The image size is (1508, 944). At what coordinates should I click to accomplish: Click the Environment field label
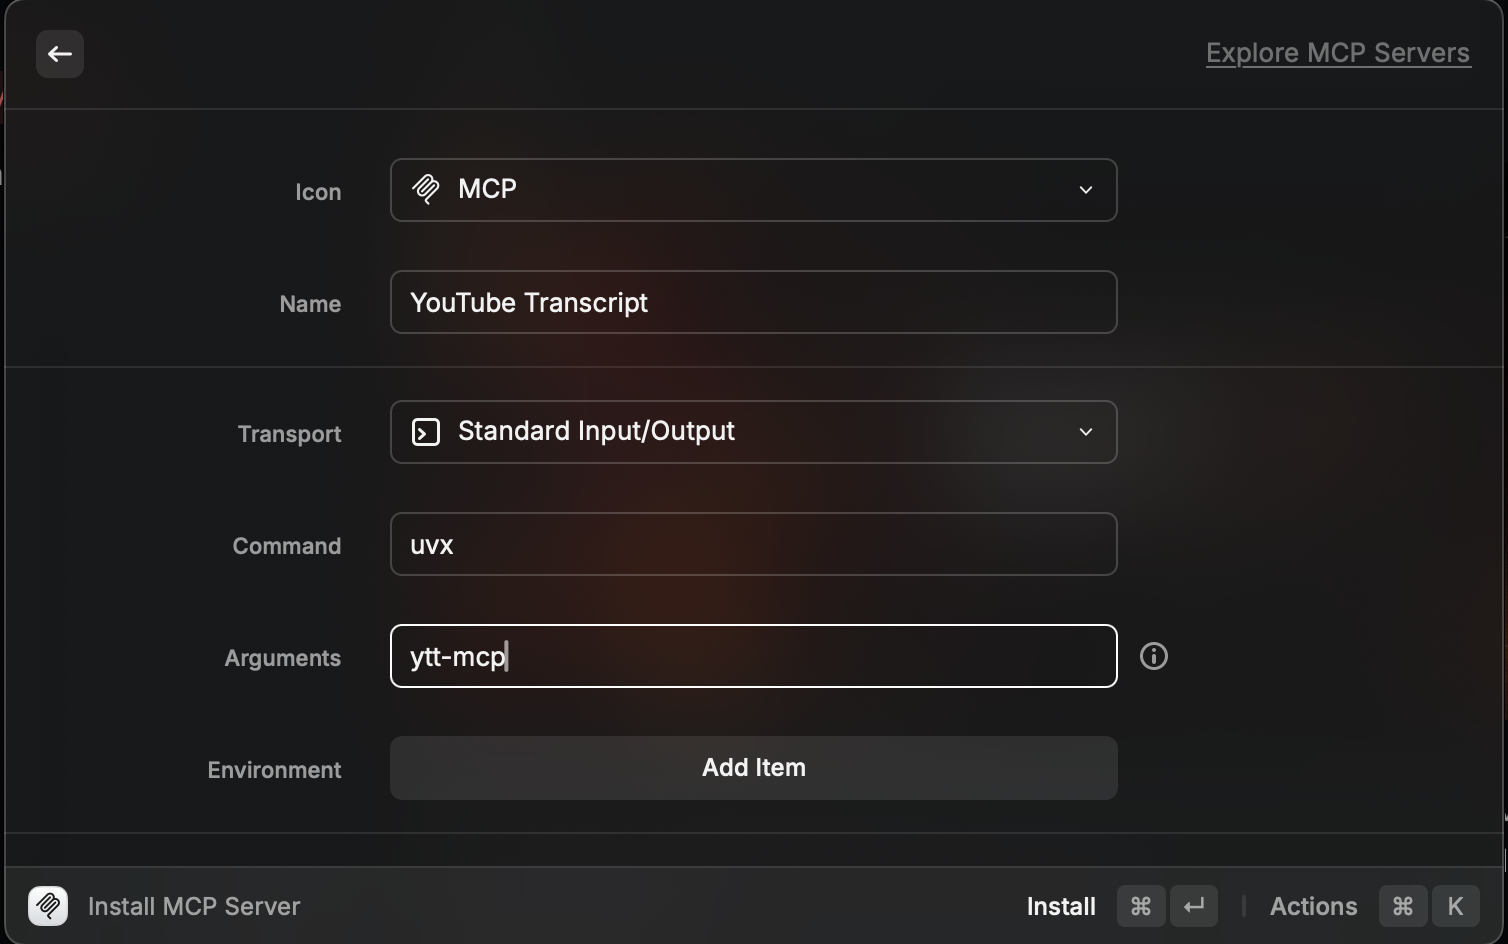pos(274,770)
